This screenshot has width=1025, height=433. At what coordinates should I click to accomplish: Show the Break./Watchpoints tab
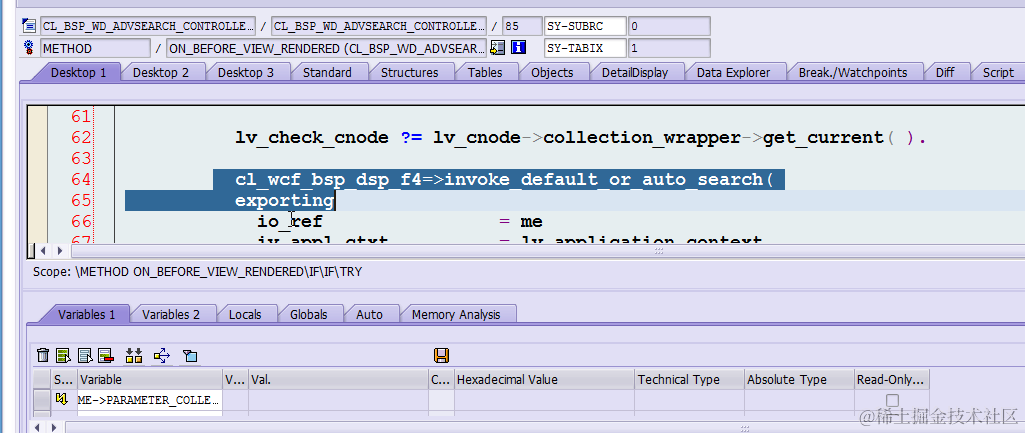pos(853,73)
